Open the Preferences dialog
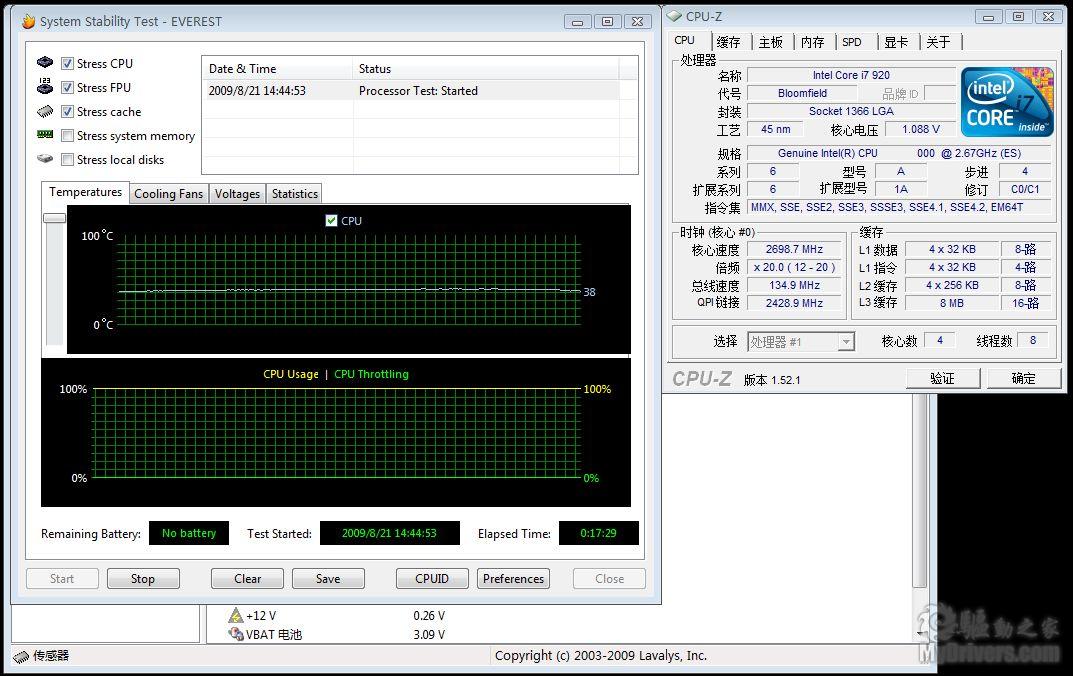Image resolution: width=1073 pixels, height=676 pixels. coord(513,578)
